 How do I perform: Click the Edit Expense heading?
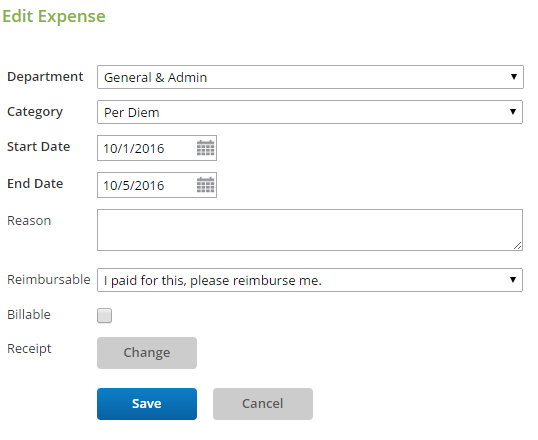54,16
